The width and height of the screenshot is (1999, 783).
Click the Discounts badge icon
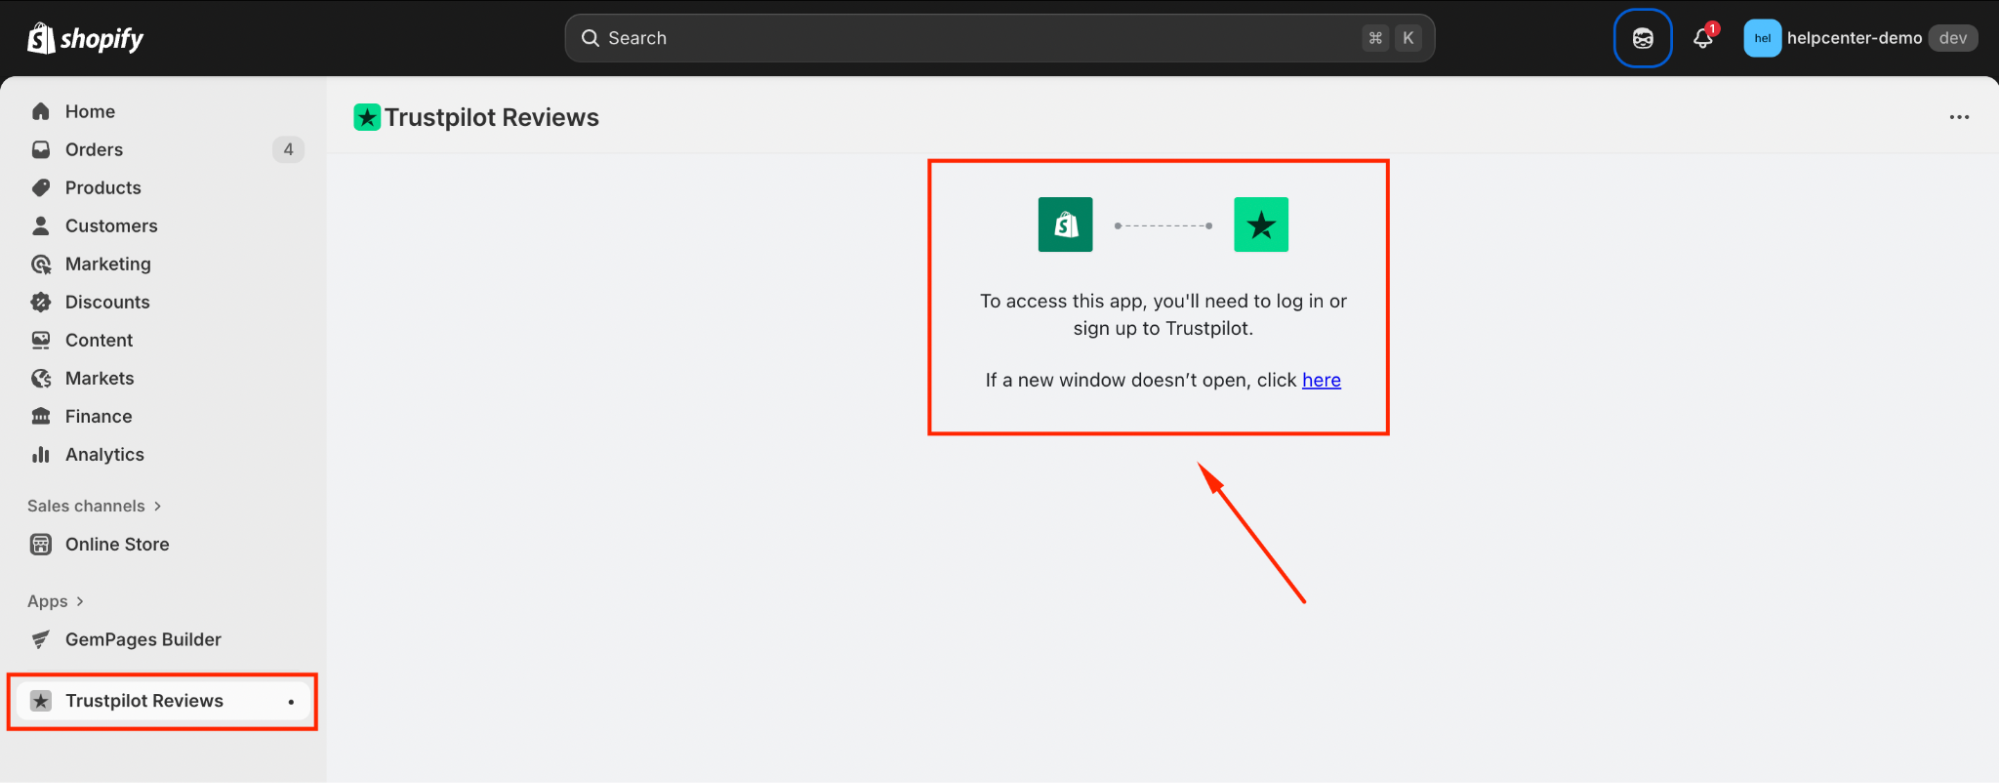click(41, 302)
